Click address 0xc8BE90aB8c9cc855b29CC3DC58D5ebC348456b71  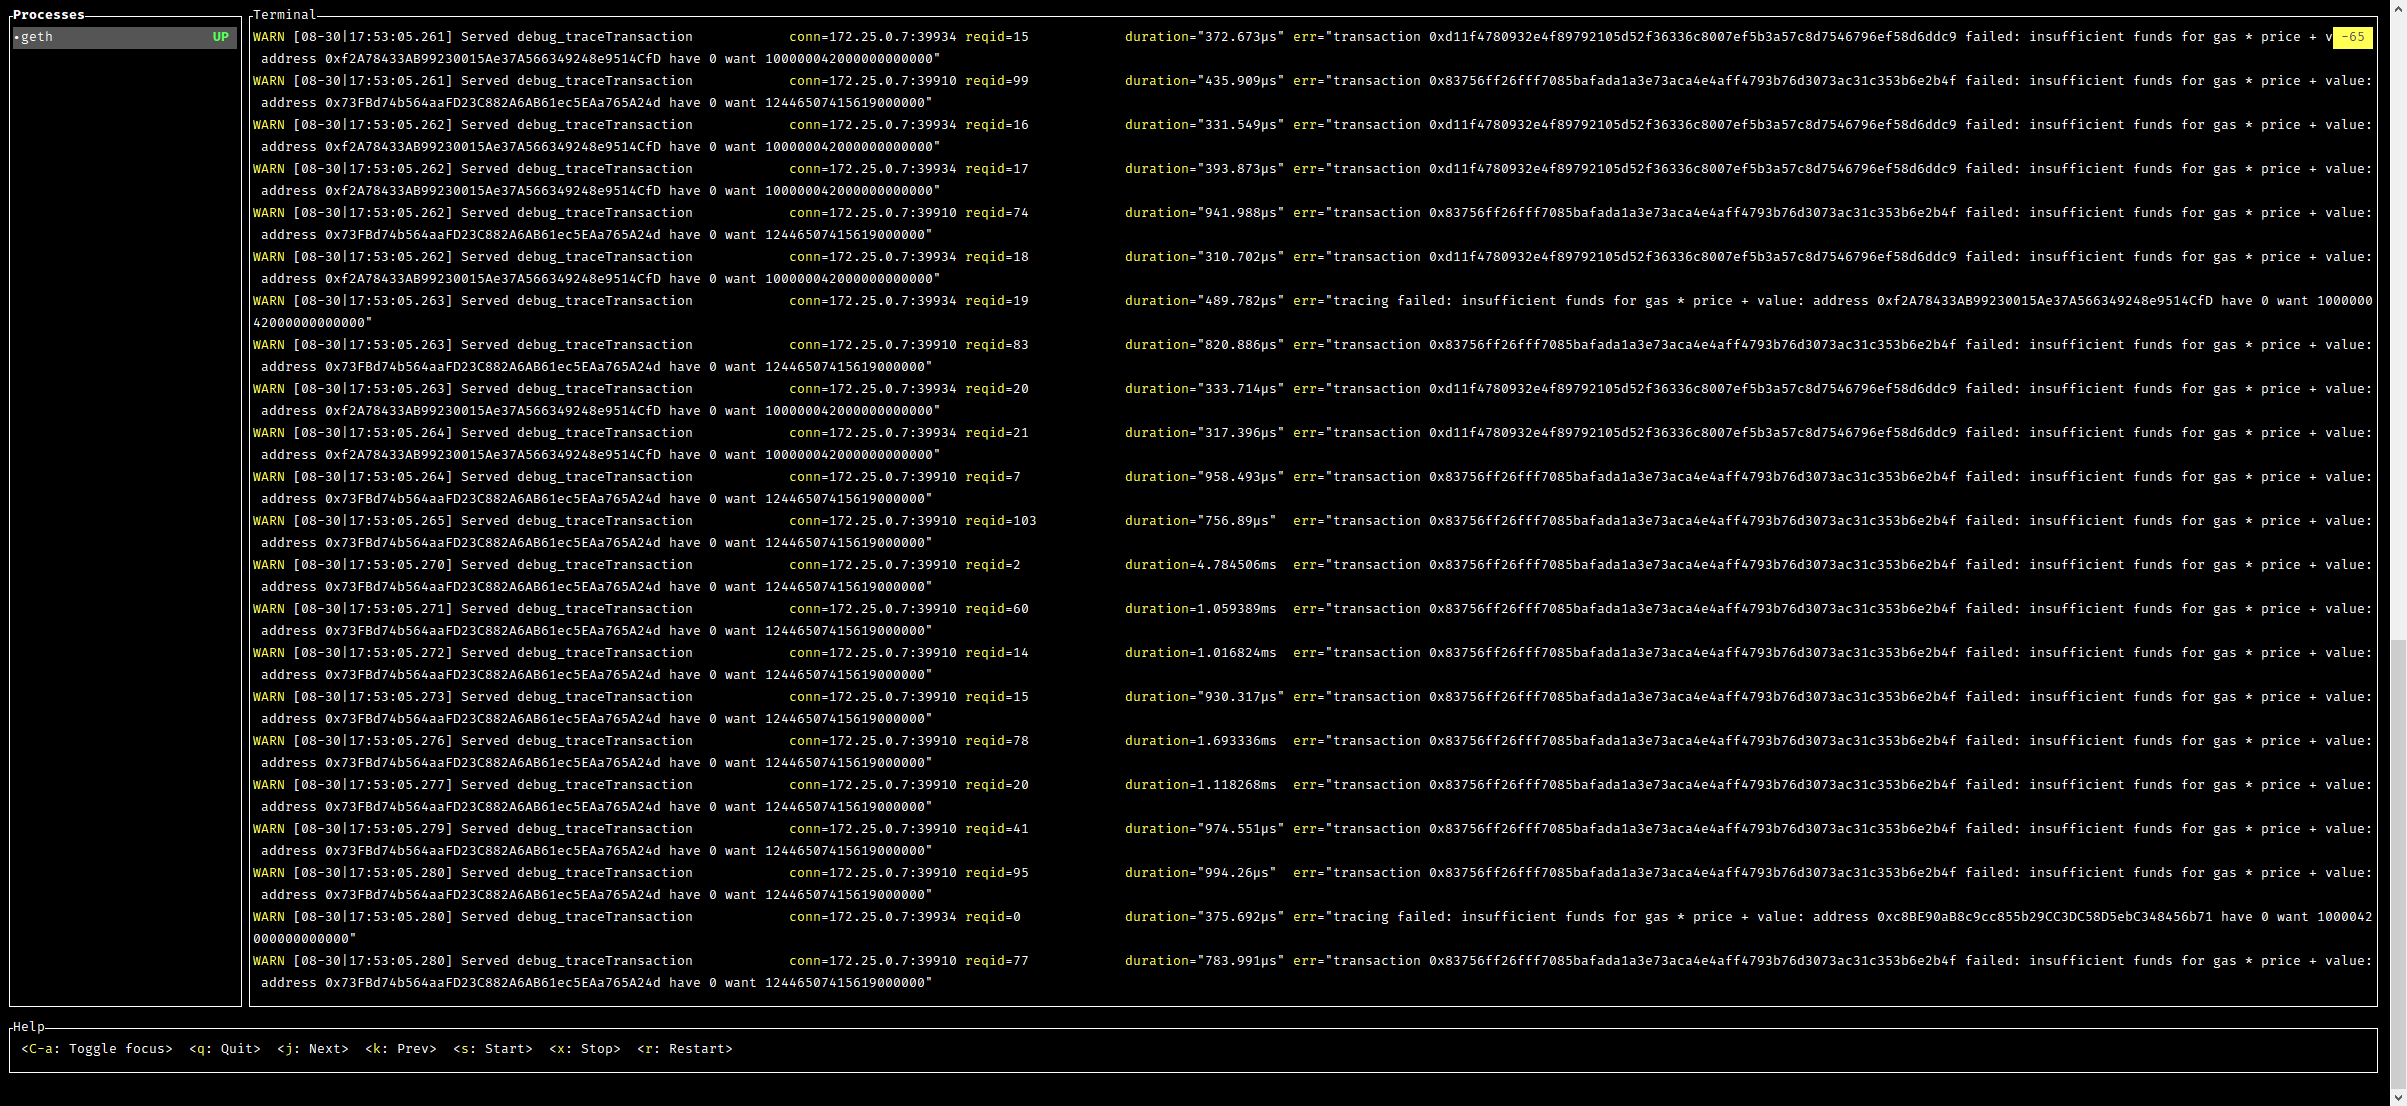[2045, 917]
